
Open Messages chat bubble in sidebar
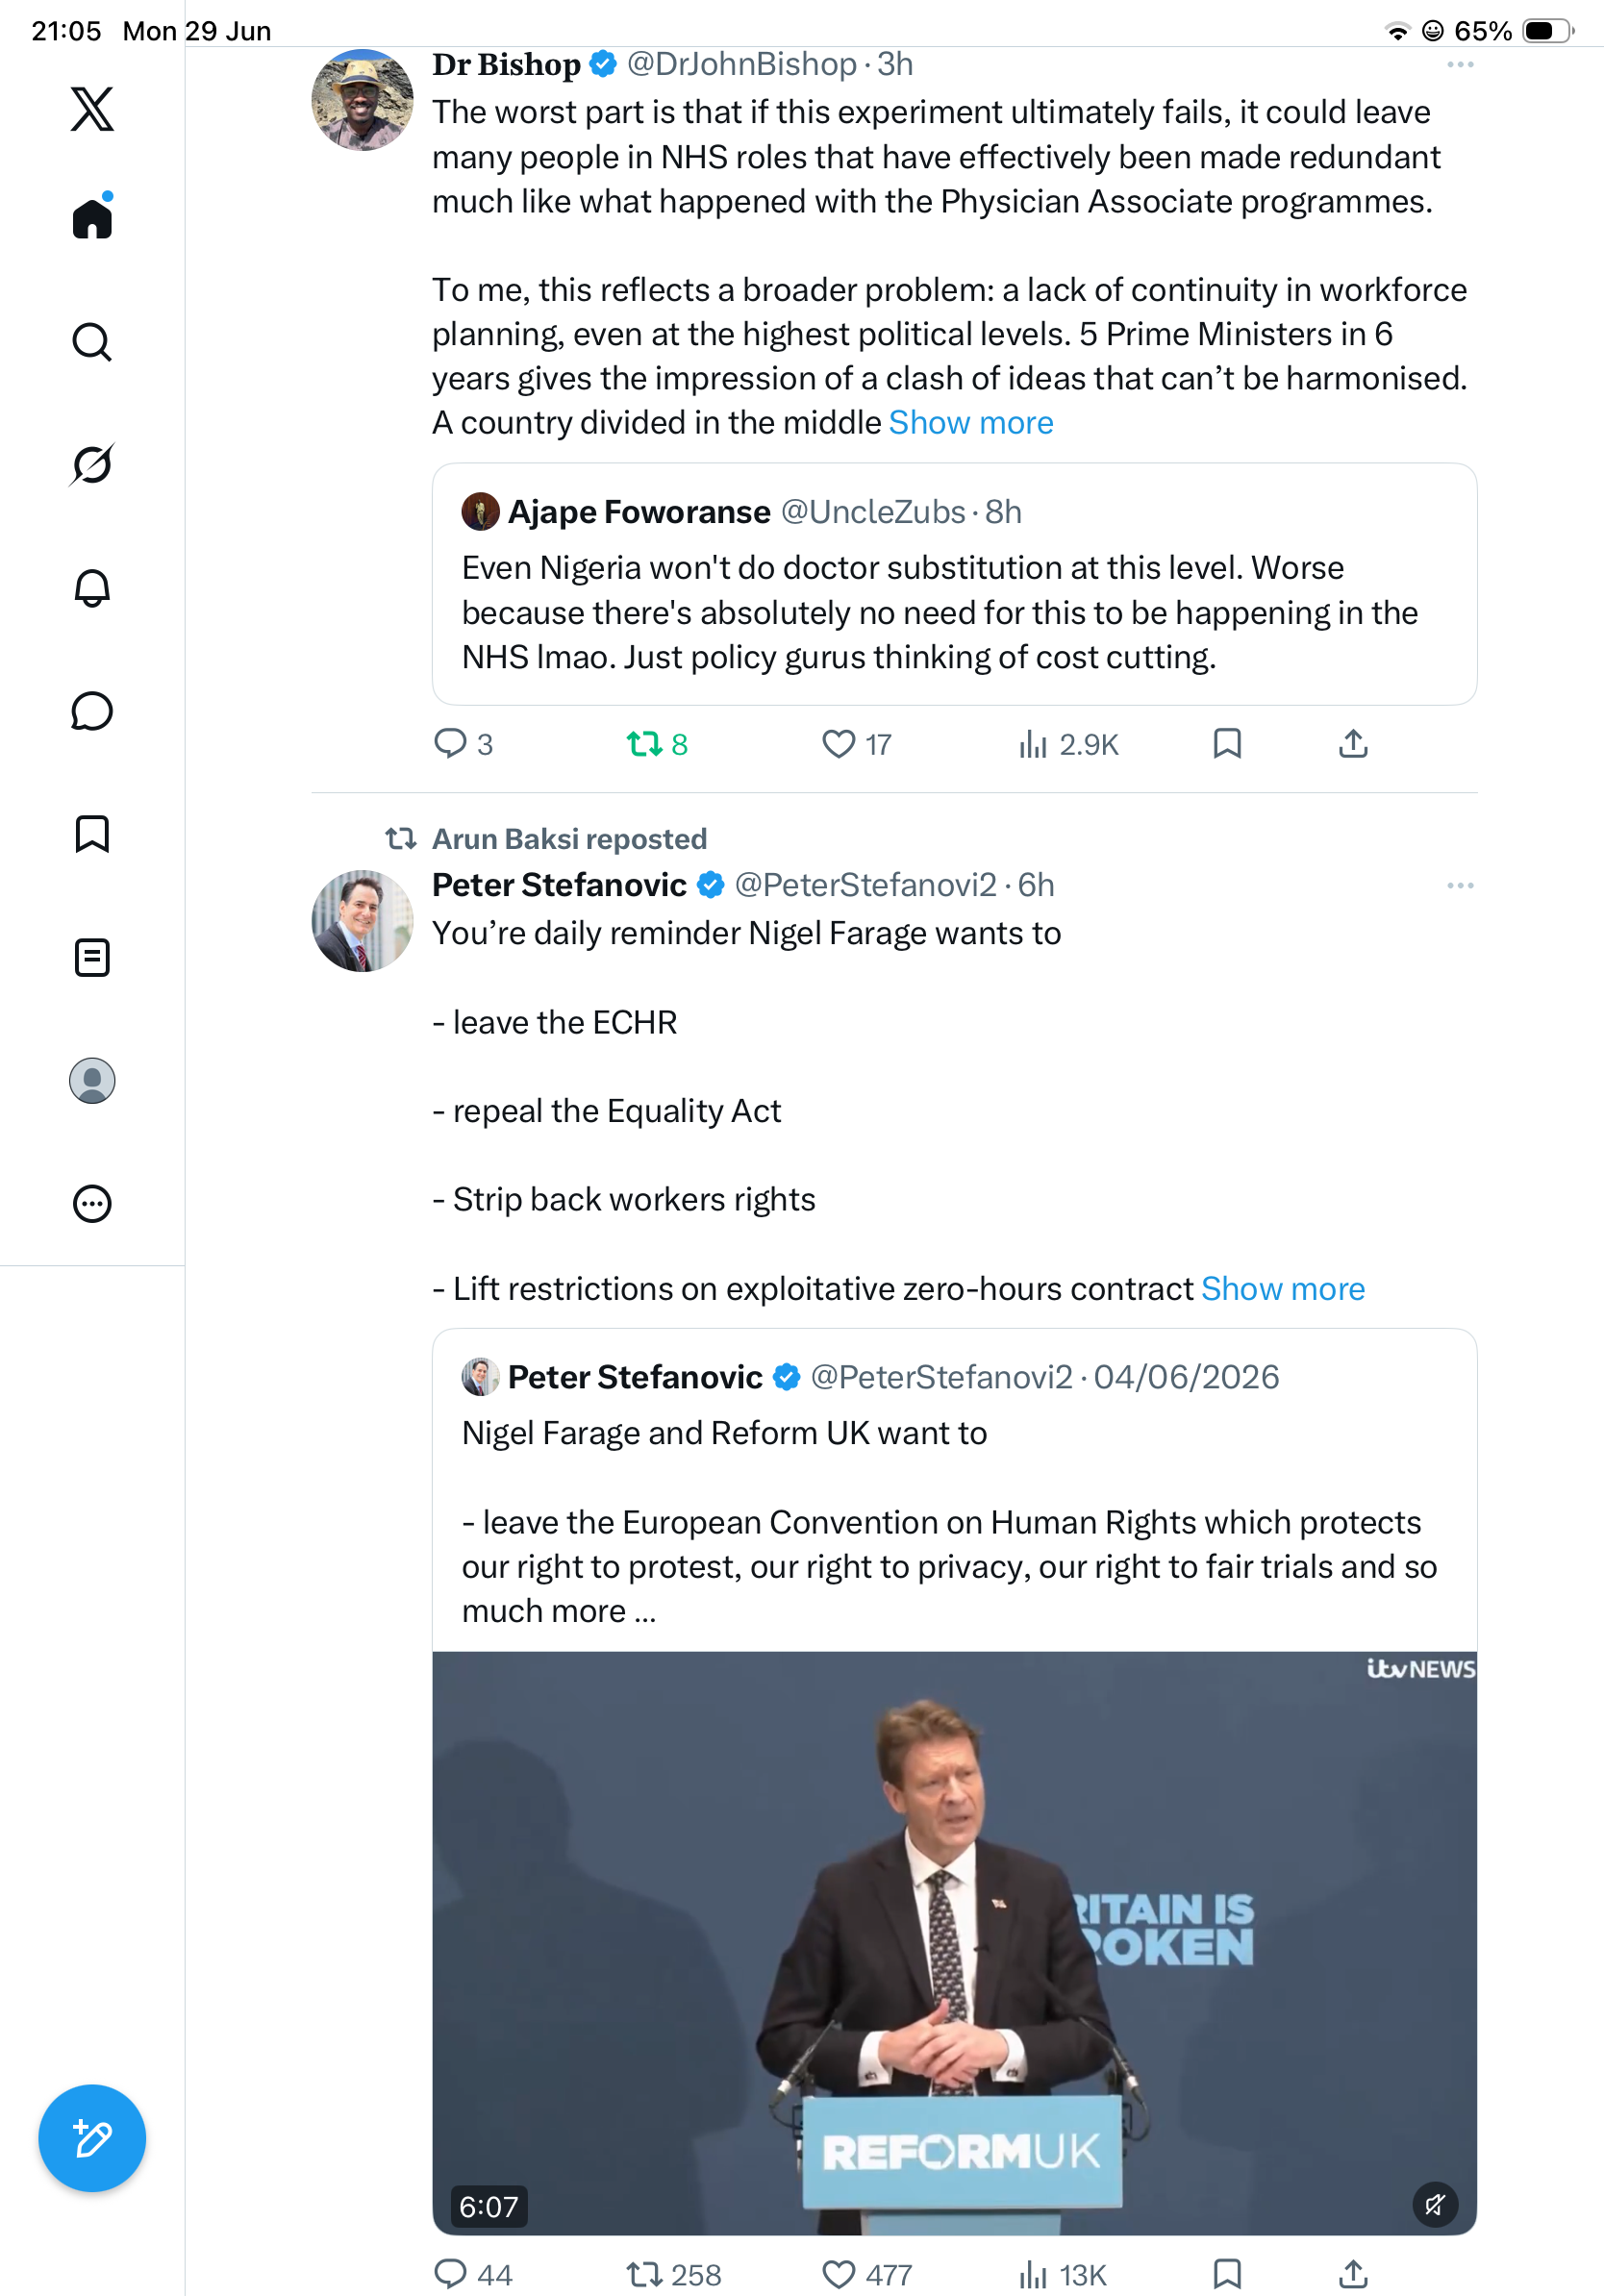92,711
